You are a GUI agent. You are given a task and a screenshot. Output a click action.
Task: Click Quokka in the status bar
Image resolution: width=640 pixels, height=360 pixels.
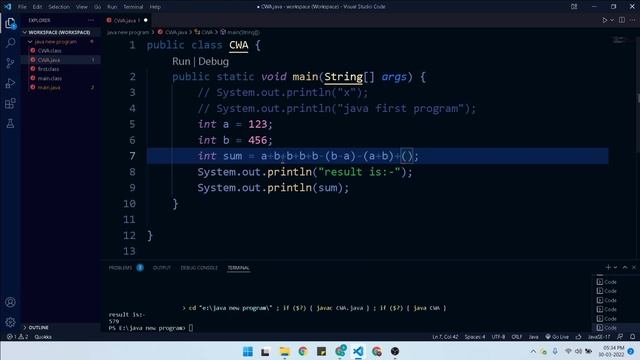click(43, 337)
